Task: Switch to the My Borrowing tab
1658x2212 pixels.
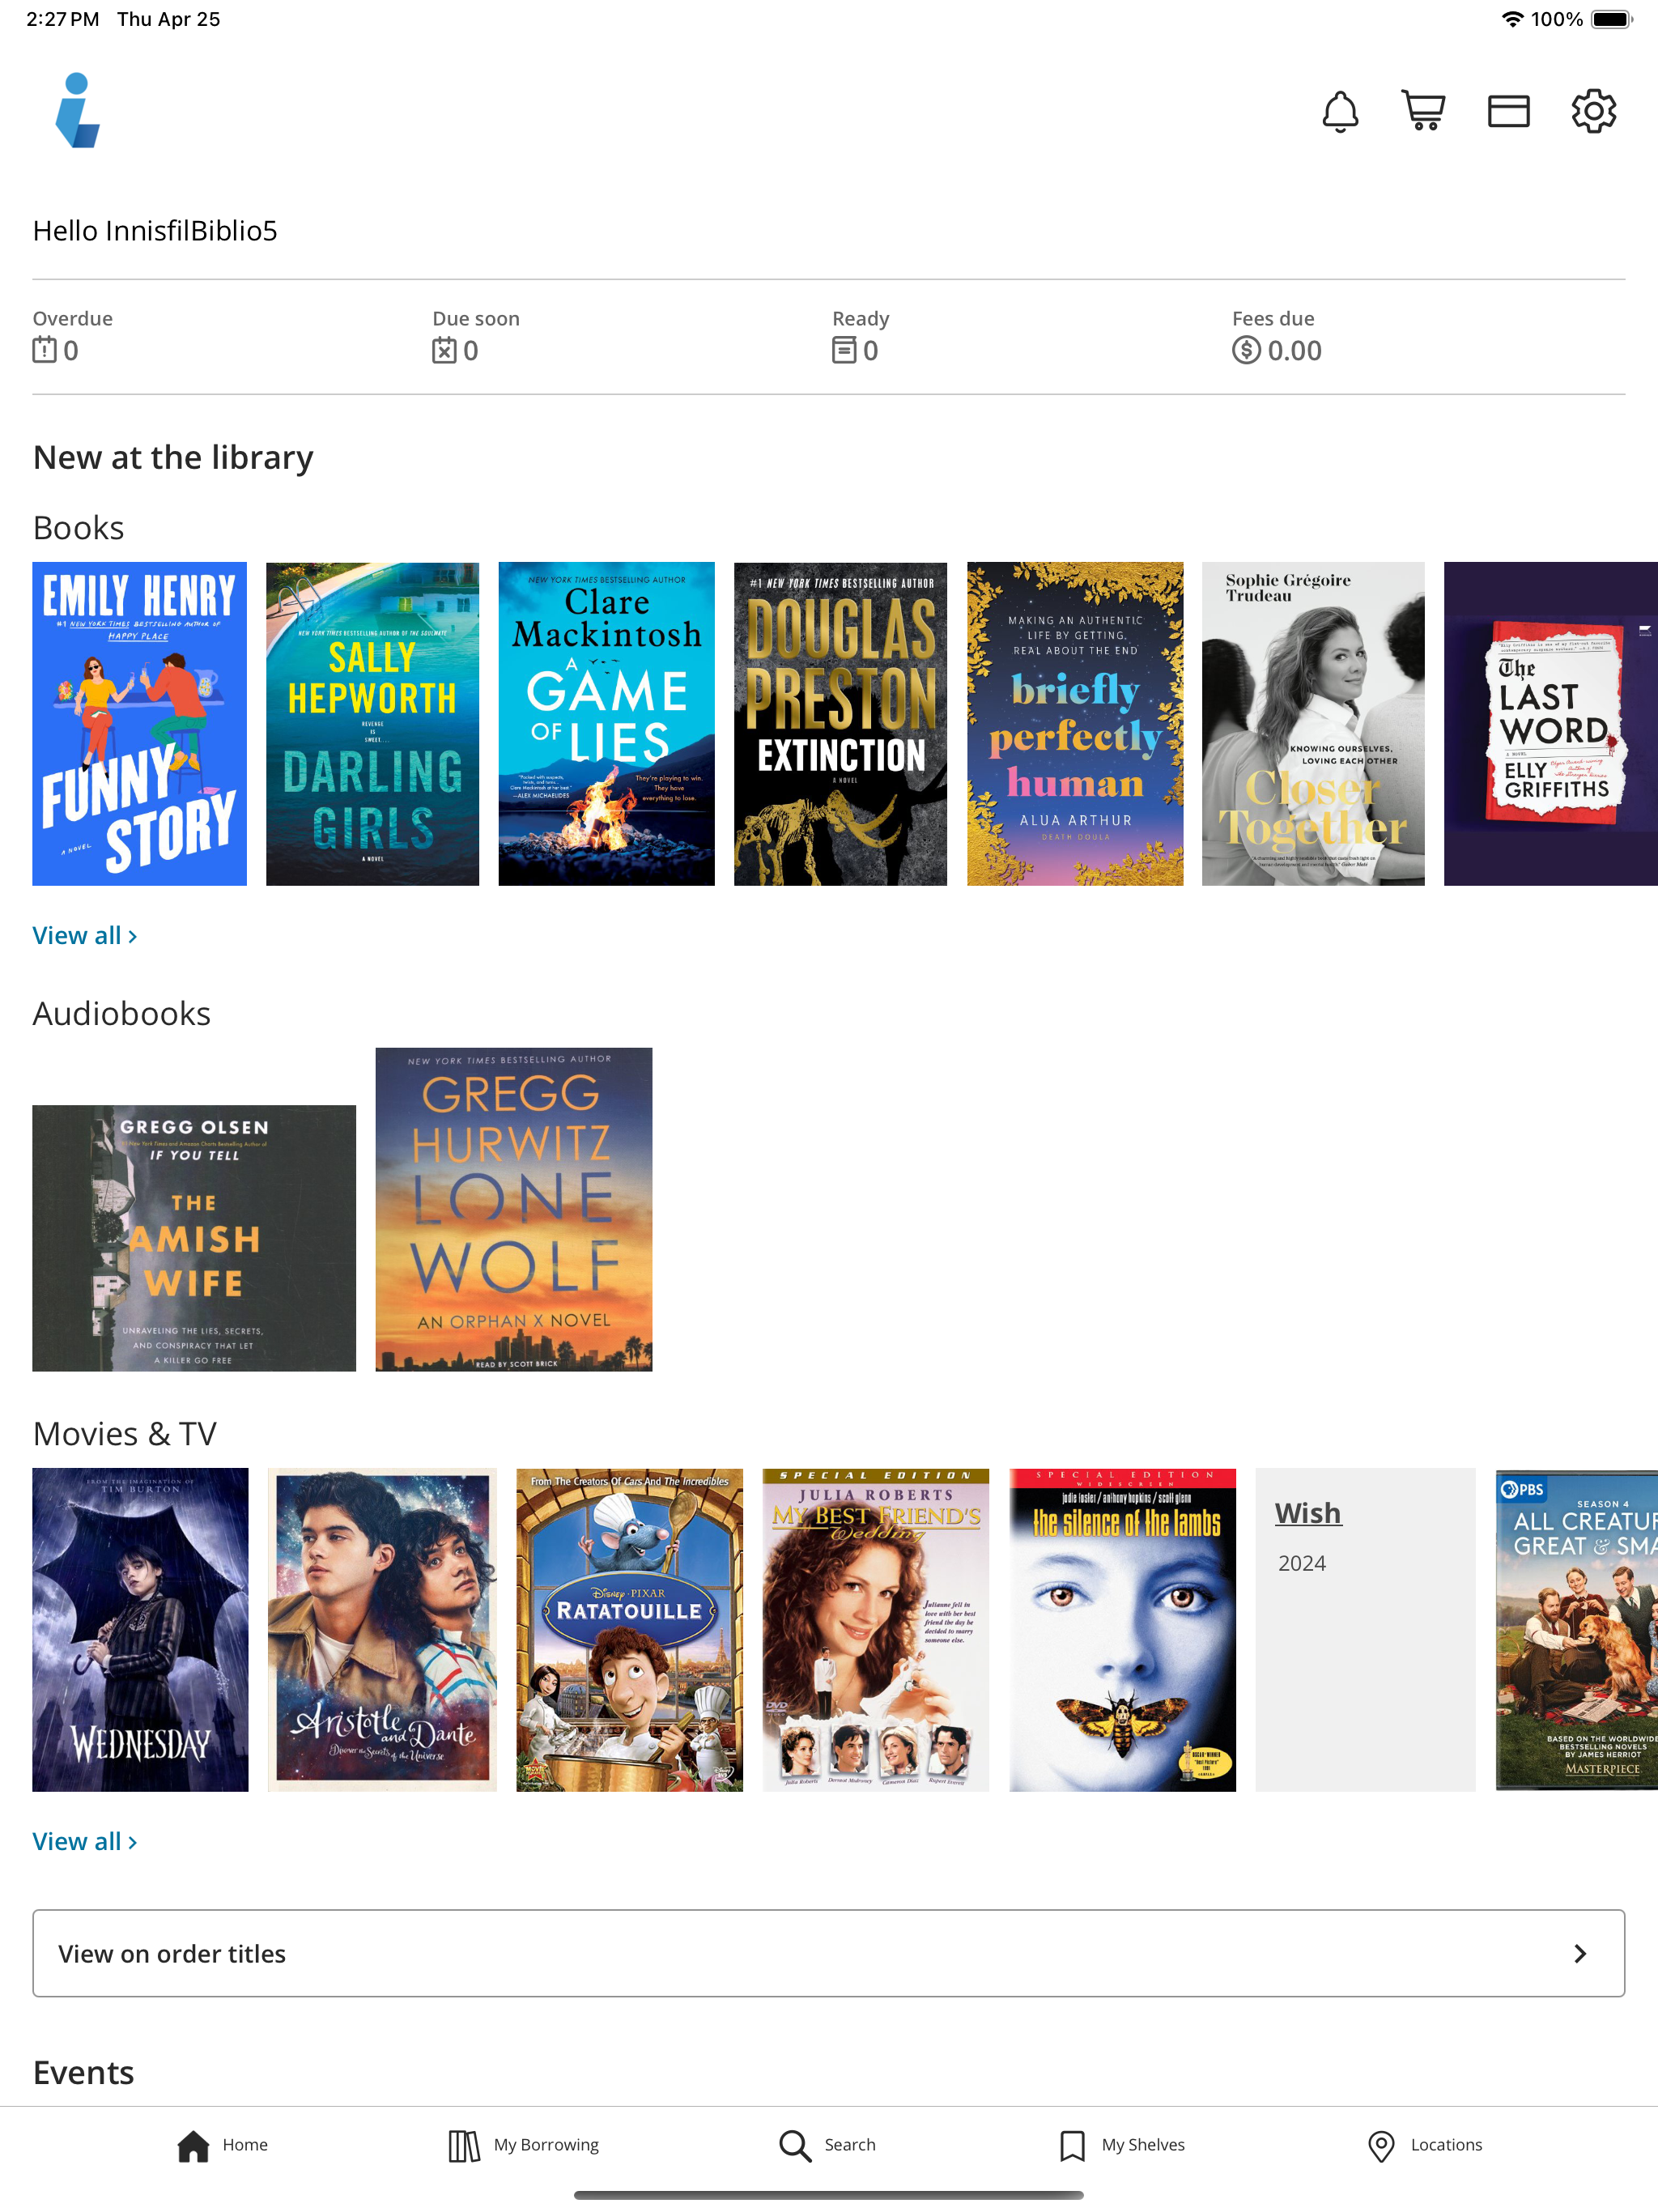Action: 523,2145
